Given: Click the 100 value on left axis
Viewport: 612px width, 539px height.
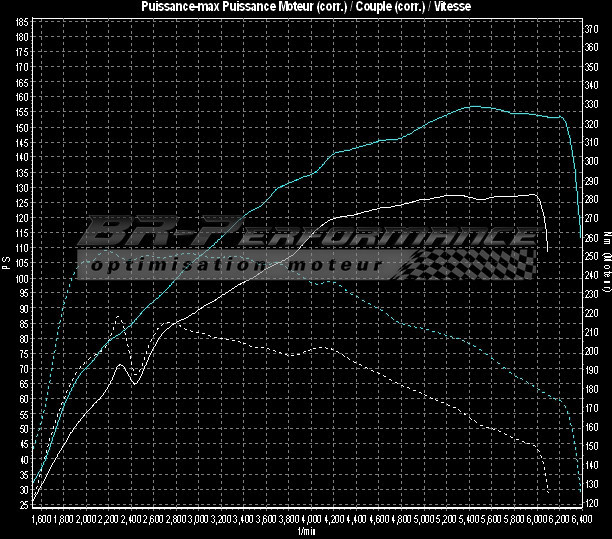Looking at the screenshot, I should coord(23,278).
